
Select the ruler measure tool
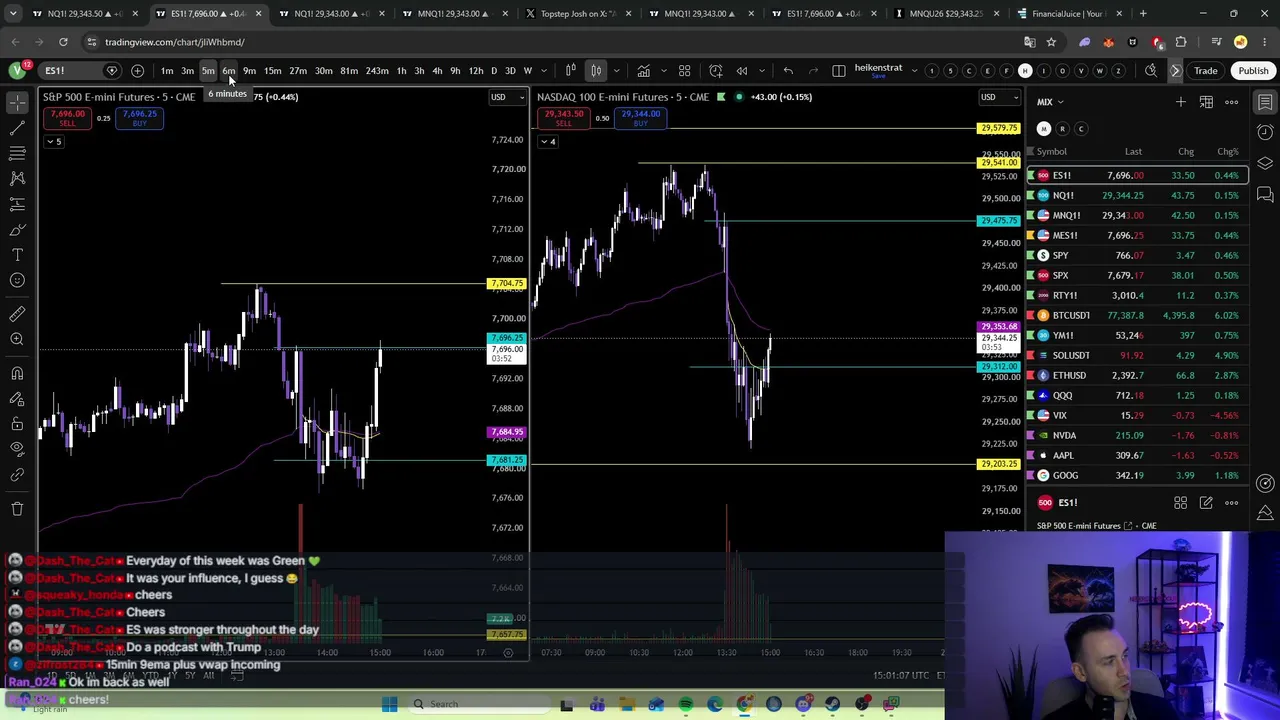(17, 314)
